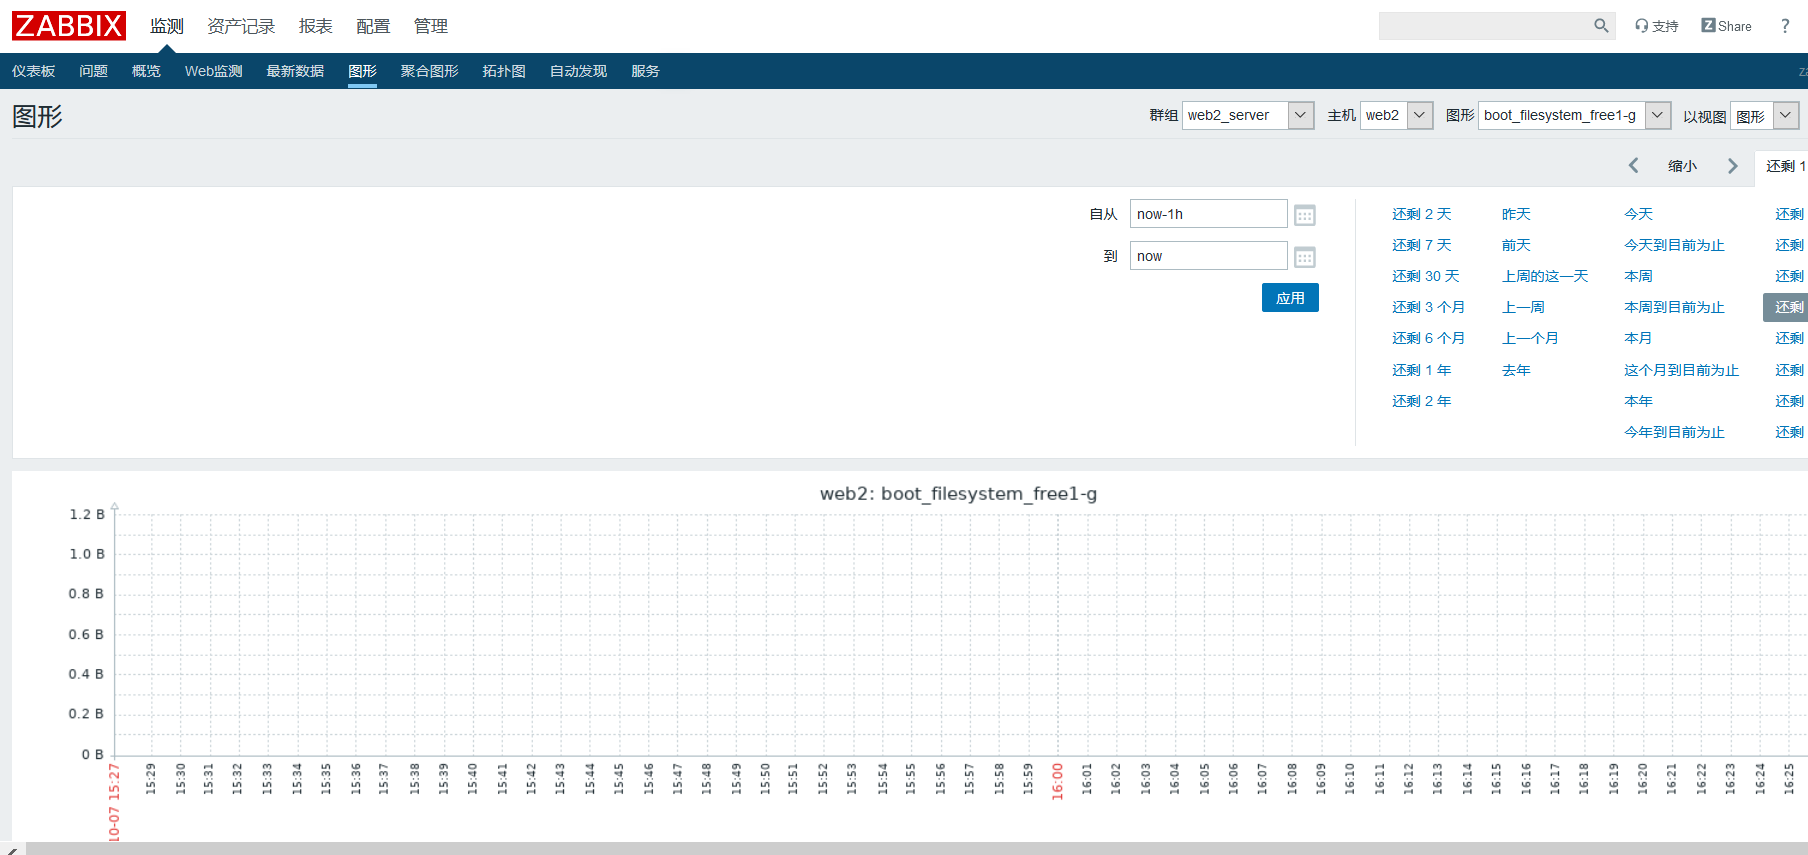
Task: Click the 应用 apply button
Action: (x=1290, y=298)
